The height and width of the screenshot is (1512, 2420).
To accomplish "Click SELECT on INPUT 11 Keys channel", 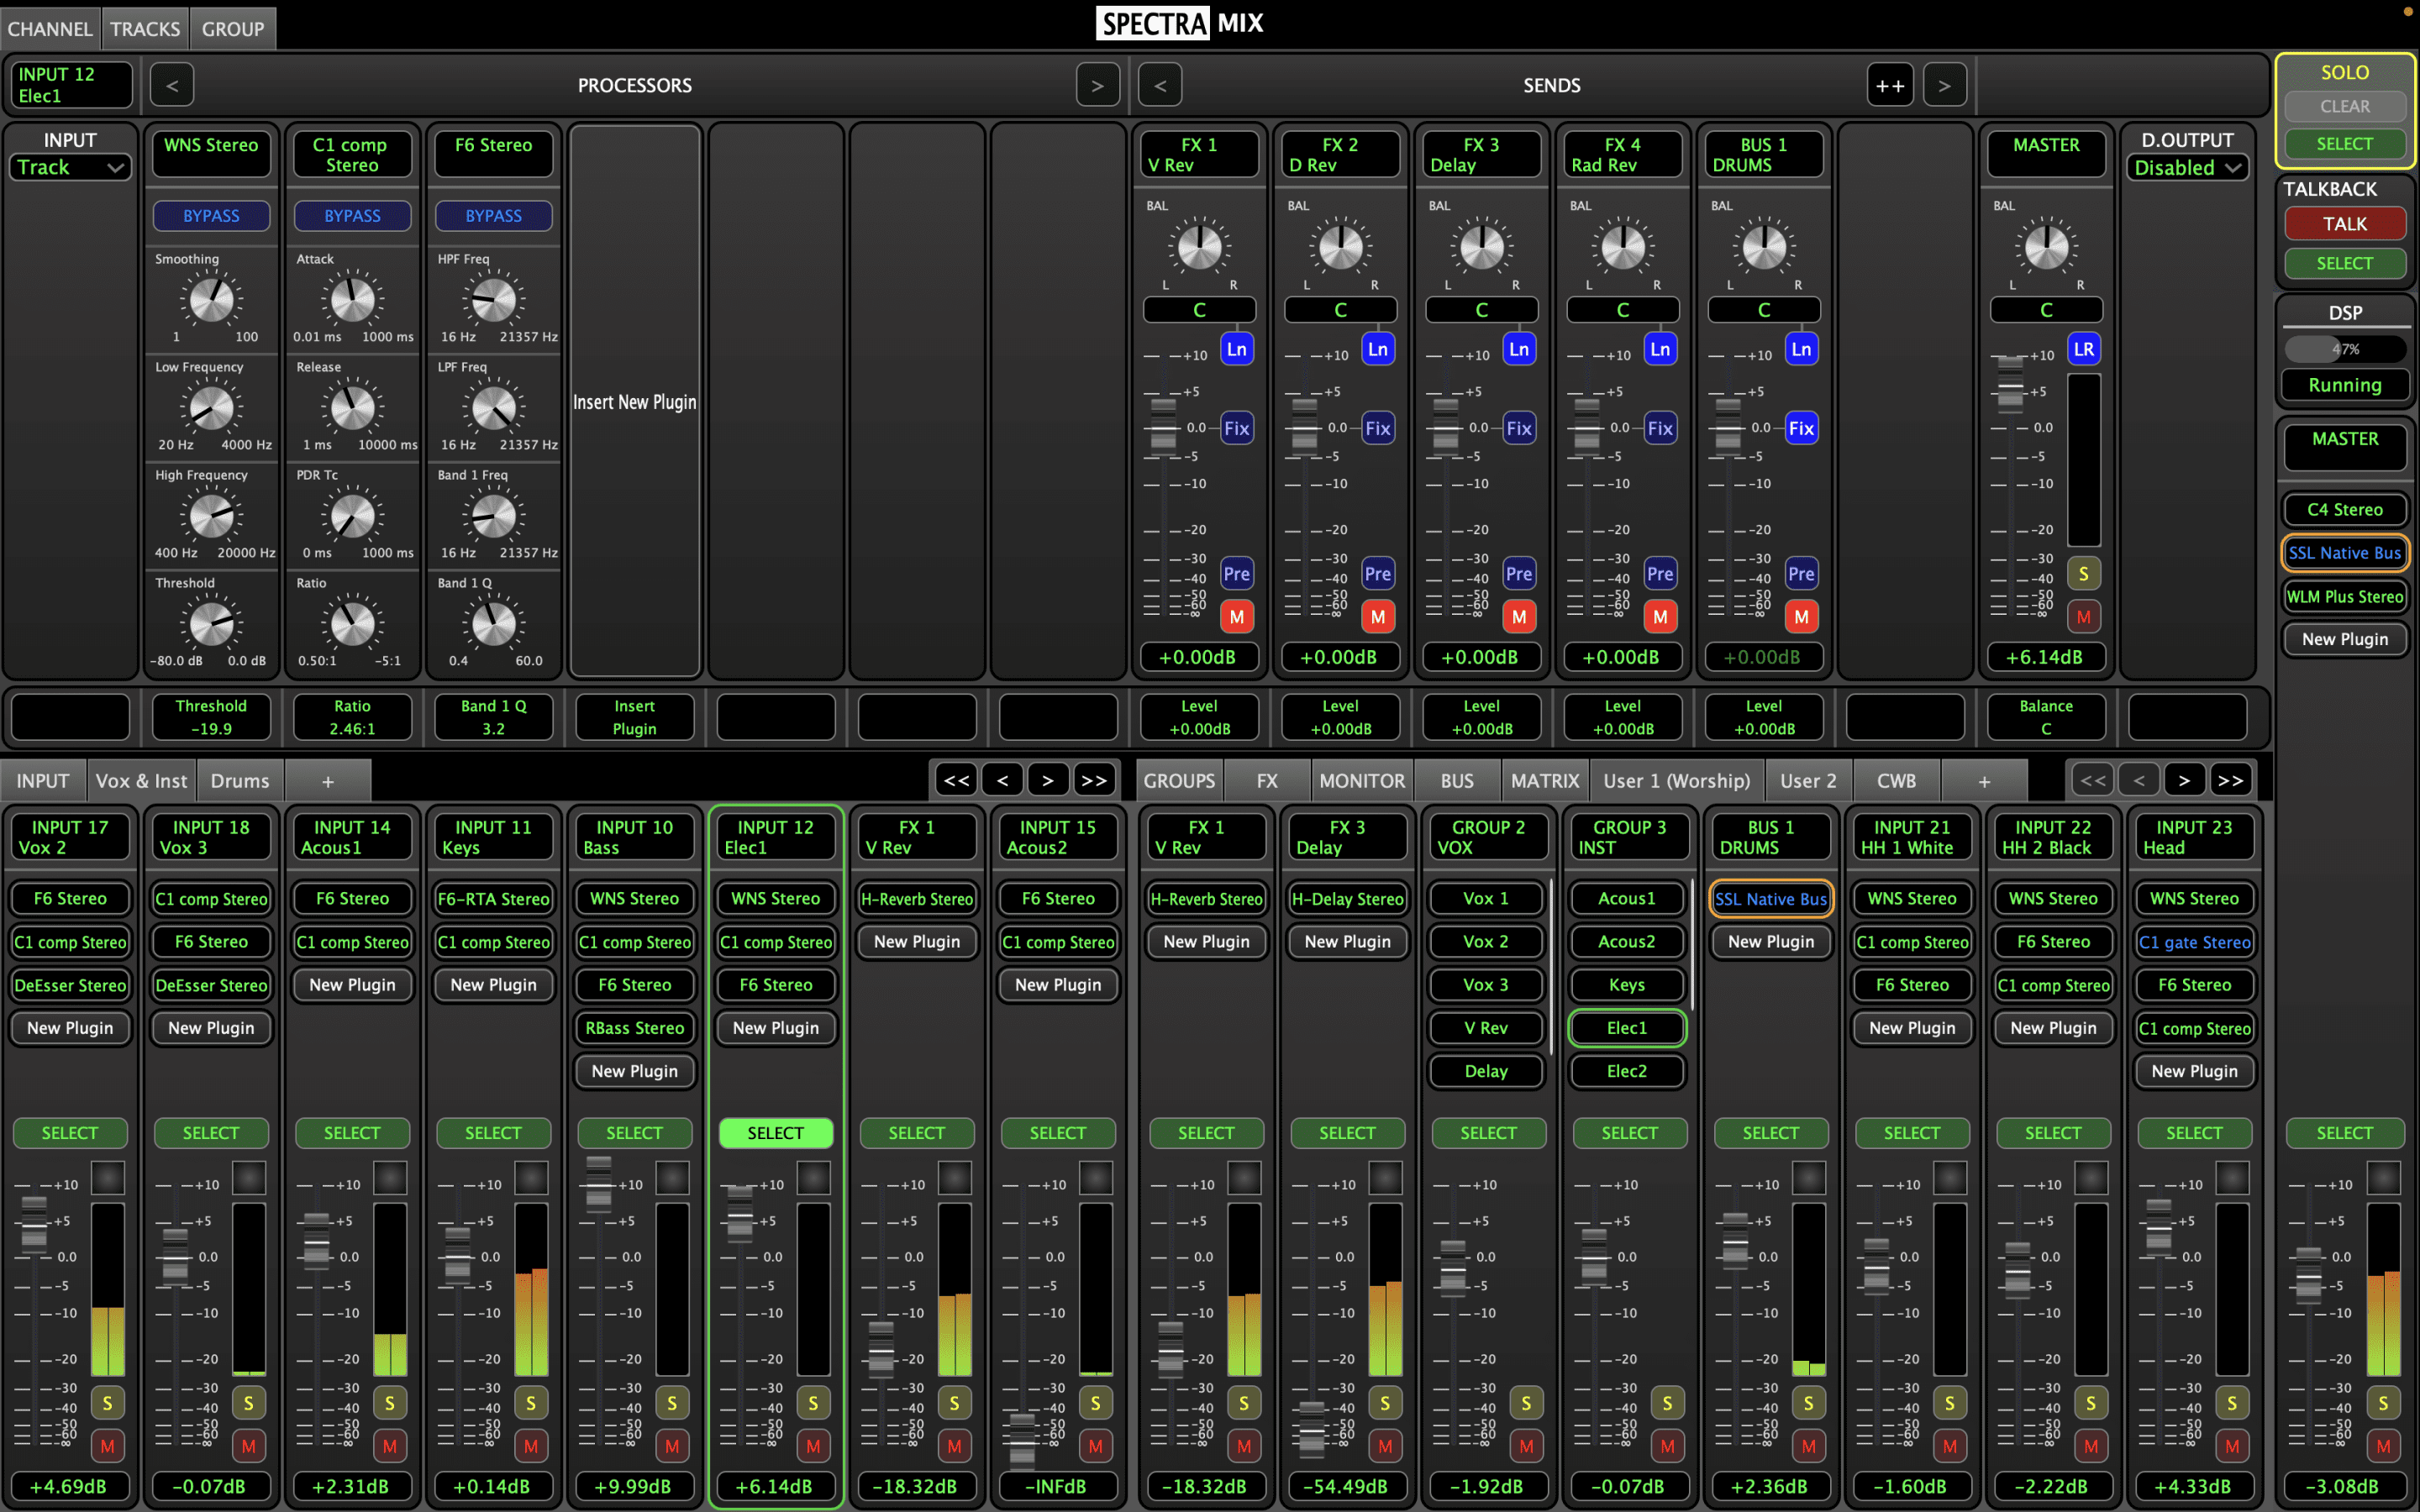I will (x=493, y=1132).
